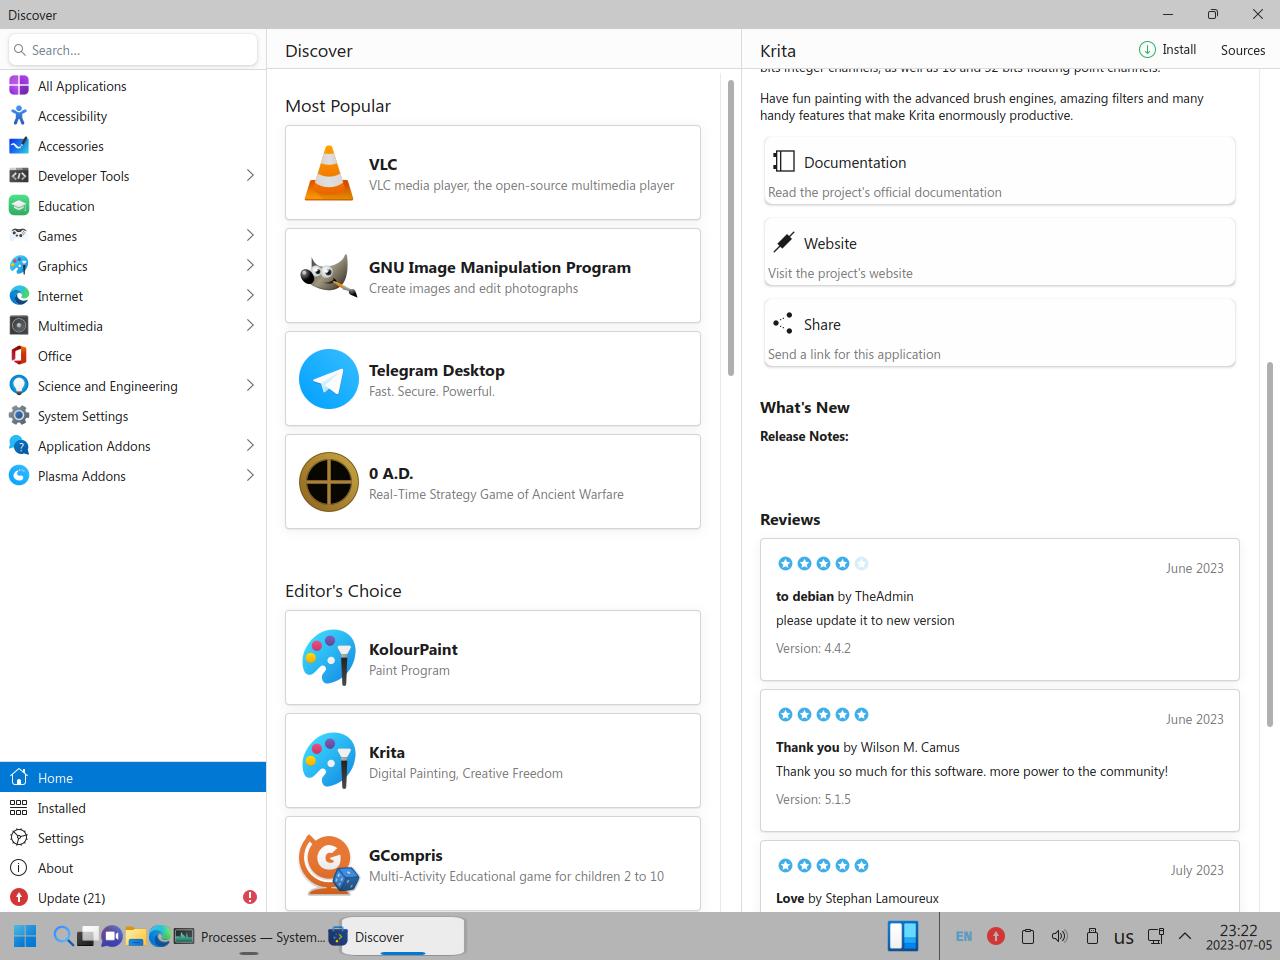Expand the Plasma Addons category
The width and height of the screenshot is (1280, 960).
[250, 476]
